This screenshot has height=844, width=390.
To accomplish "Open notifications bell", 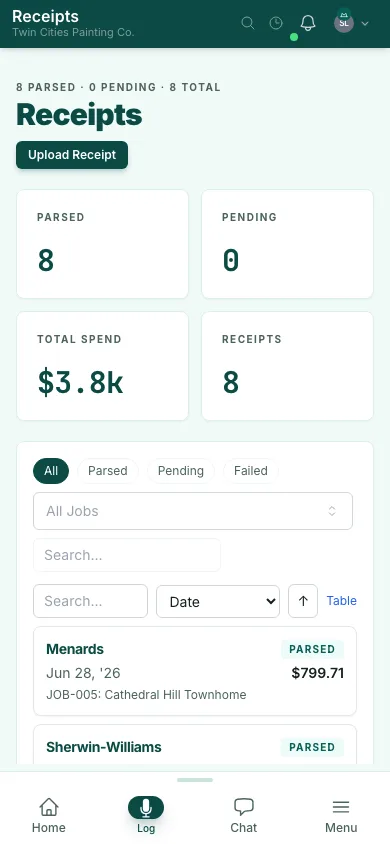I will (308, 23).
